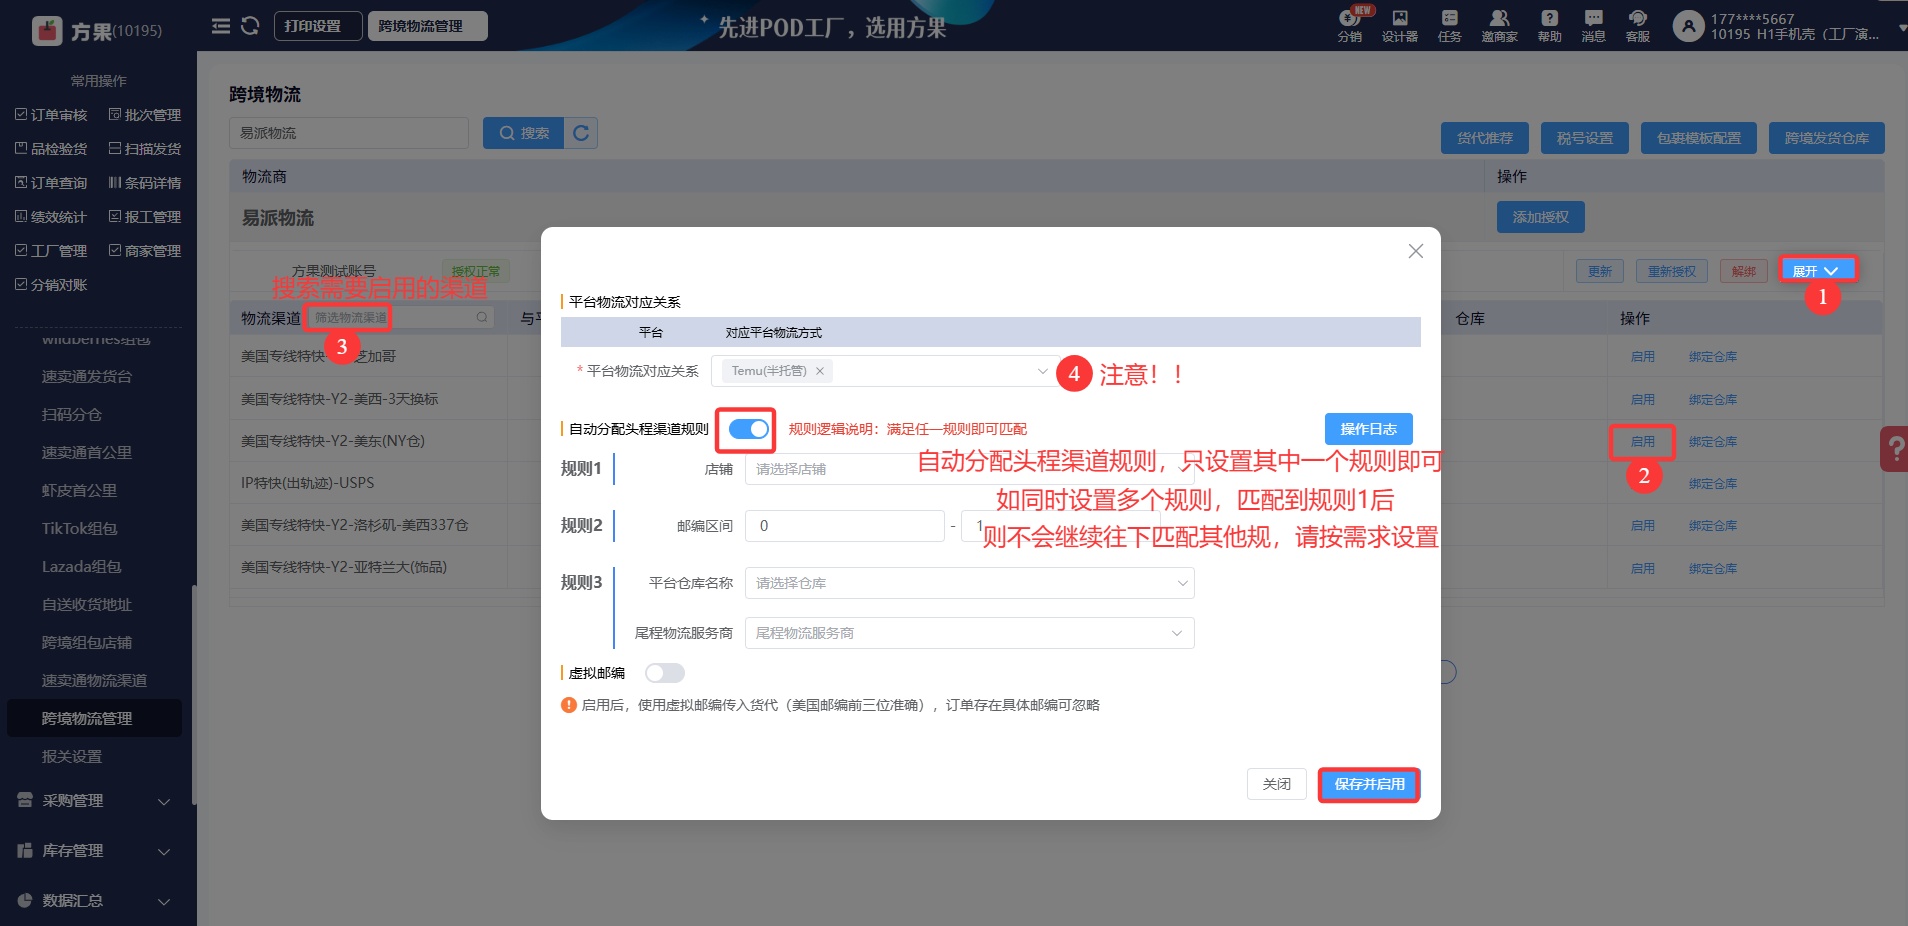Open the 平台仓库名称 dropdown
The width and height of the screenshot is (1908, 926).
pos(969,583)
